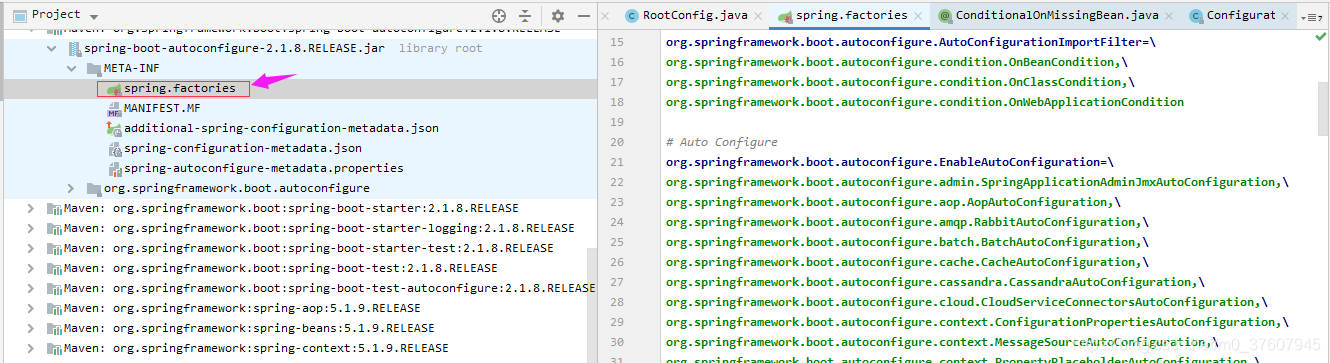This screenshot has width=1330, height=363.
Task: Expand Maven spring-boot-test-autoconfigure library
Action: (x=31, y=288)
